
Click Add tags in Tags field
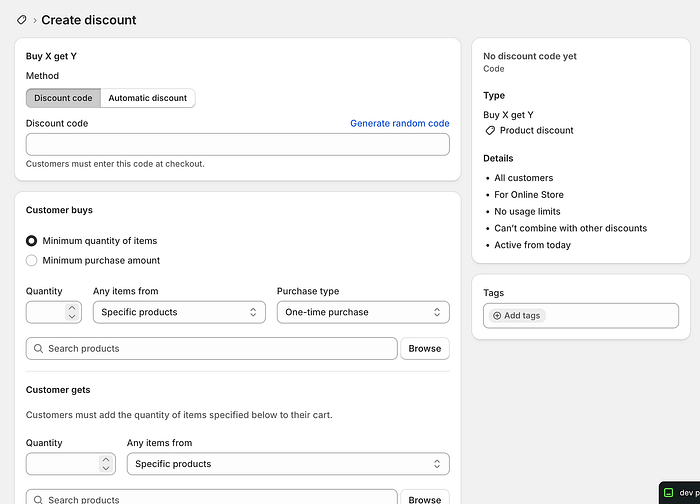pos(517,316)
